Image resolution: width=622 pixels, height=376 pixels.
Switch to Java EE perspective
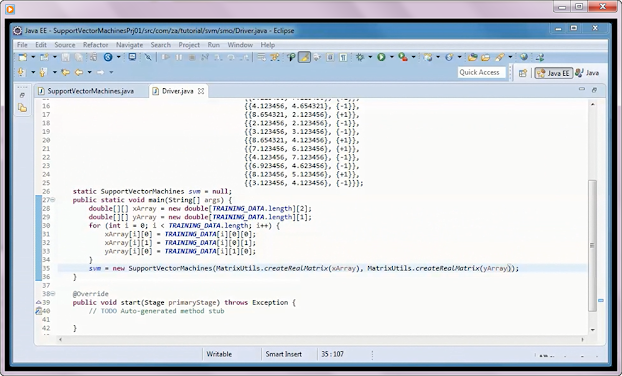pyautogui.click(x=553, y=73)
